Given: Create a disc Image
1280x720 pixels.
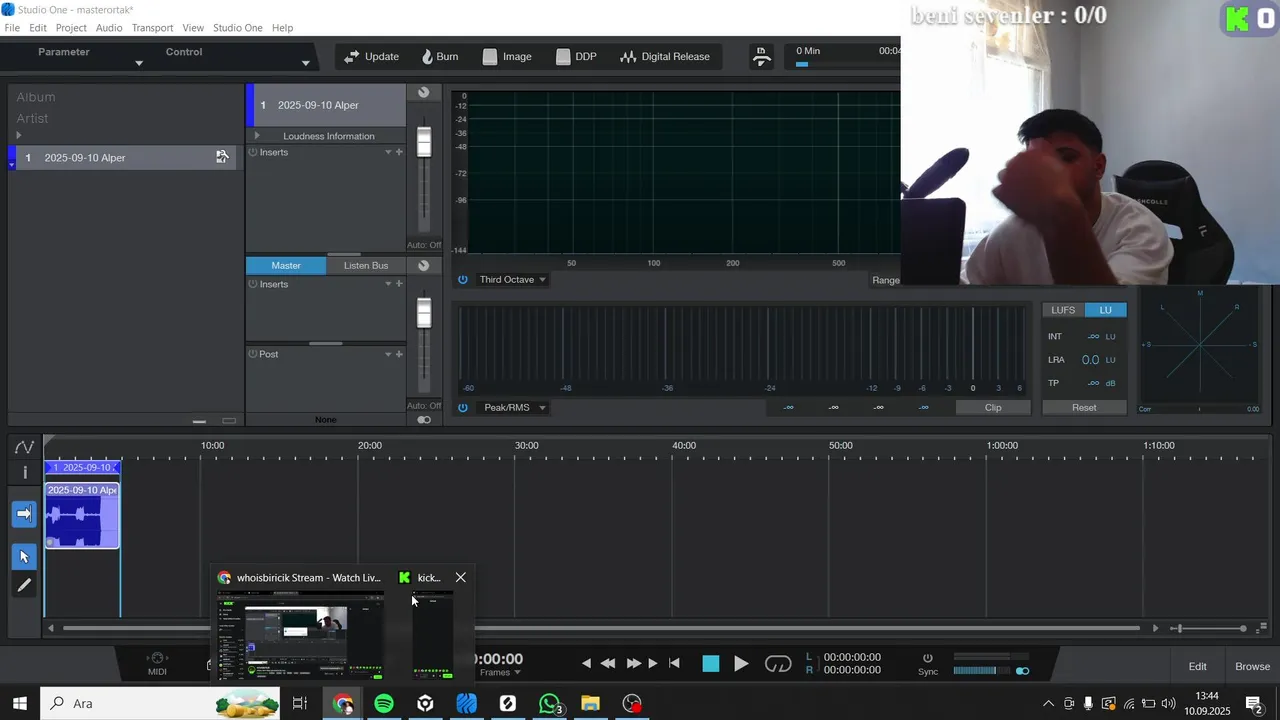Looking at the screenshot, I should [x=507, y=57].
